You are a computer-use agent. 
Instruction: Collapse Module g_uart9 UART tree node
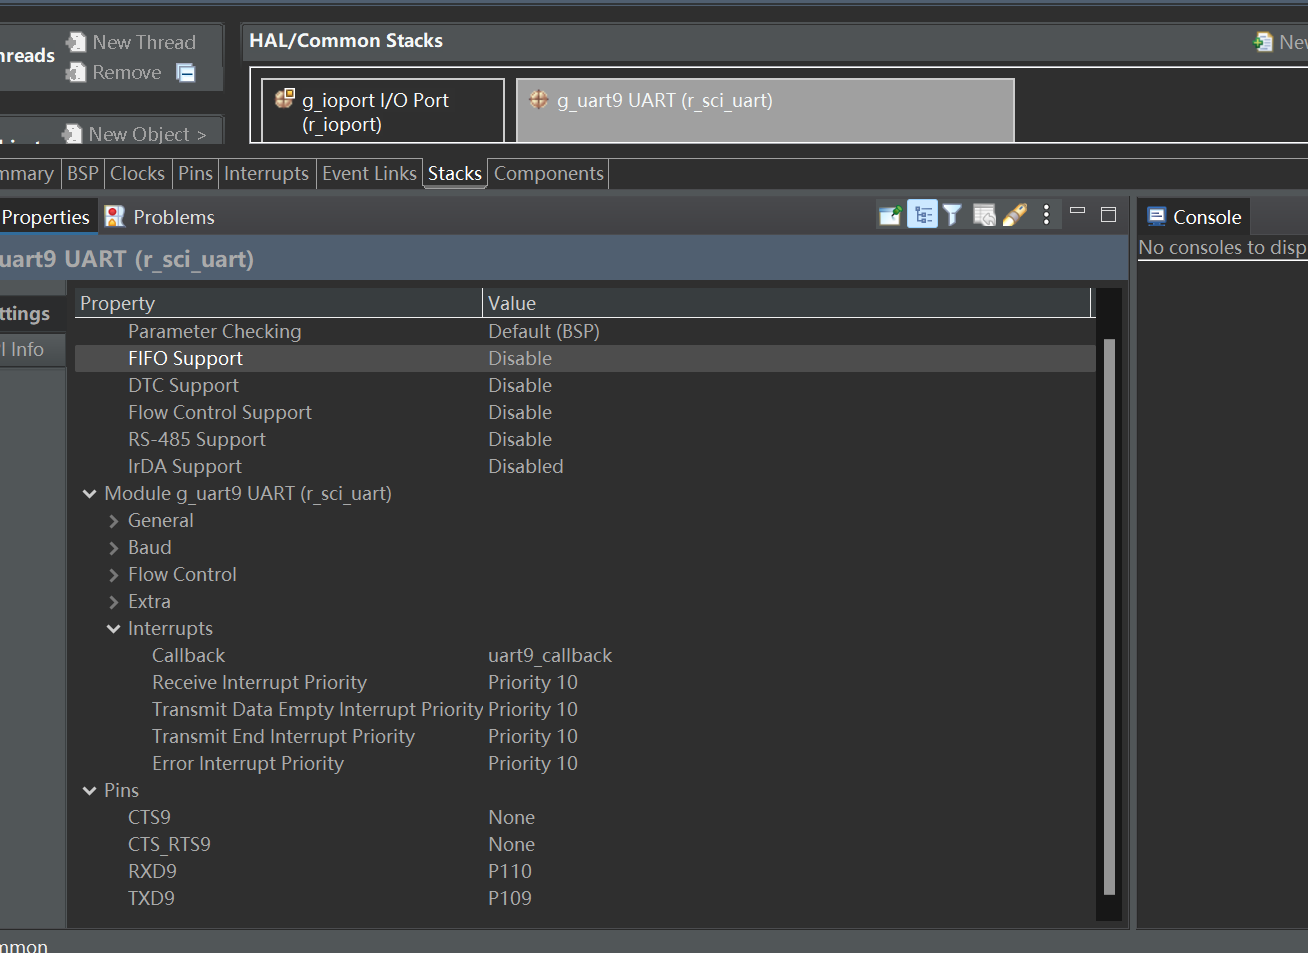[89, 494]
